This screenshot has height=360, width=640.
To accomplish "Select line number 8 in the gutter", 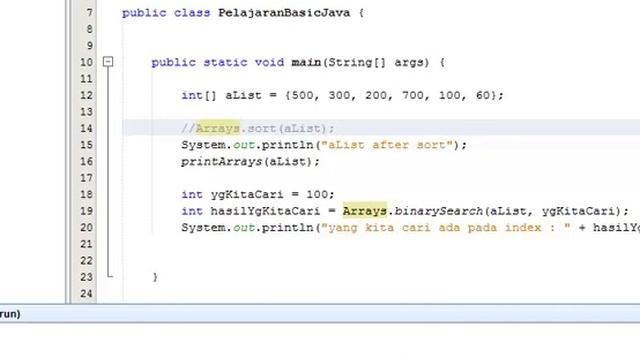I will pos(89,29).
